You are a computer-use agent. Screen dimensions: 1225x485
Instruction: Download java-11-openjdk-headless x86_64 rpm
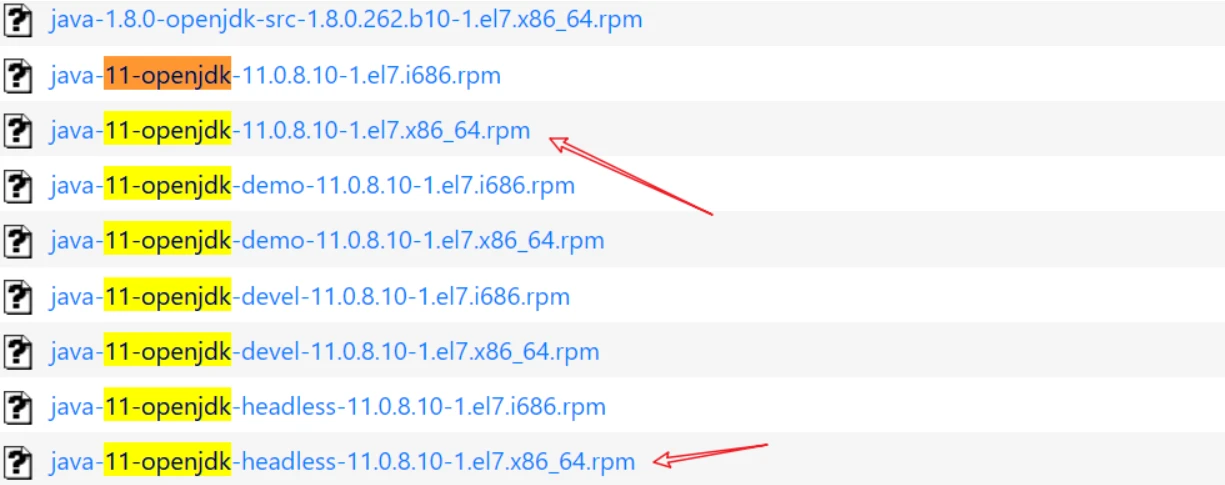[343, 461]
